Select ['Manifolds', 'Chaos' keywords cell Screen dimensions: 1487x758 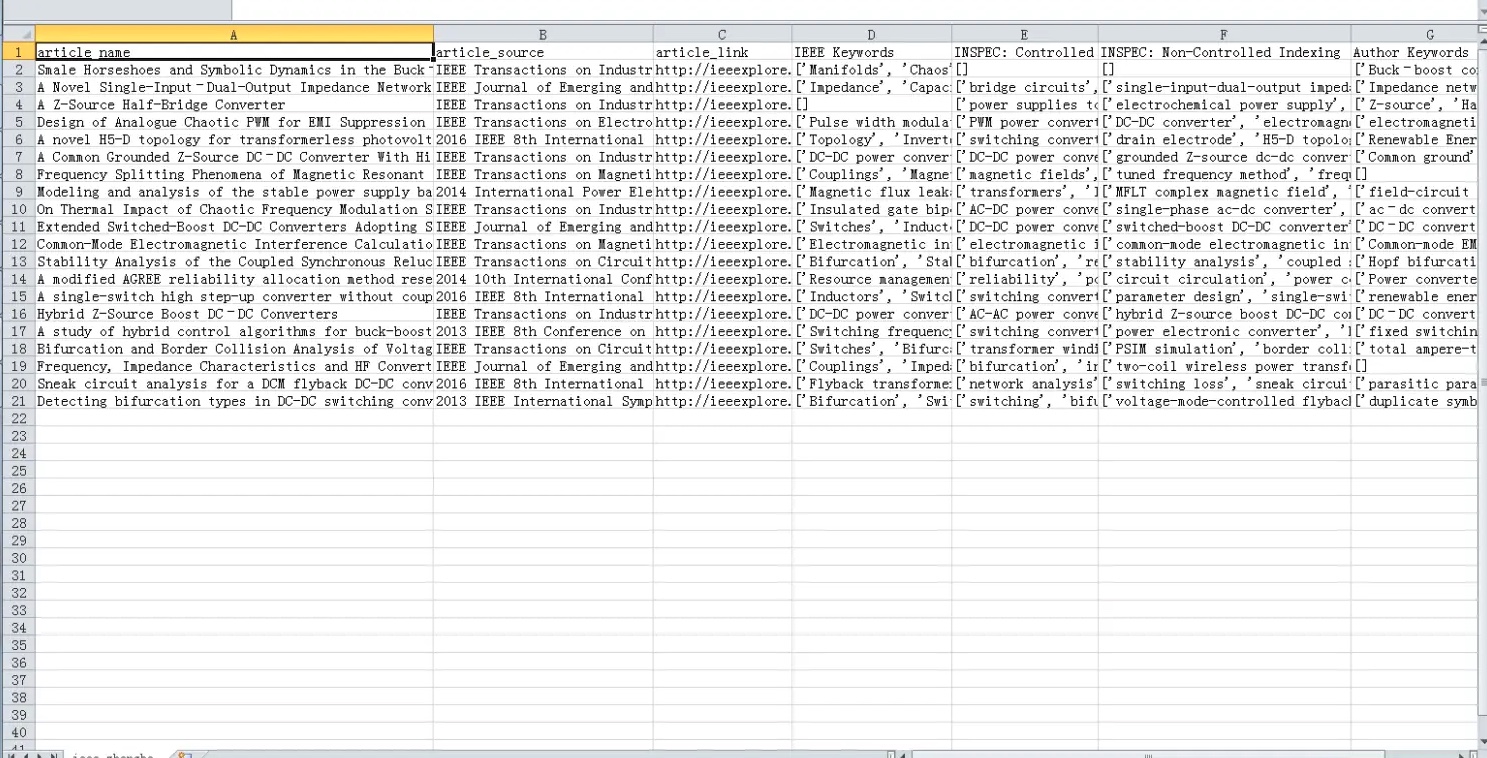tap(872, 70)
